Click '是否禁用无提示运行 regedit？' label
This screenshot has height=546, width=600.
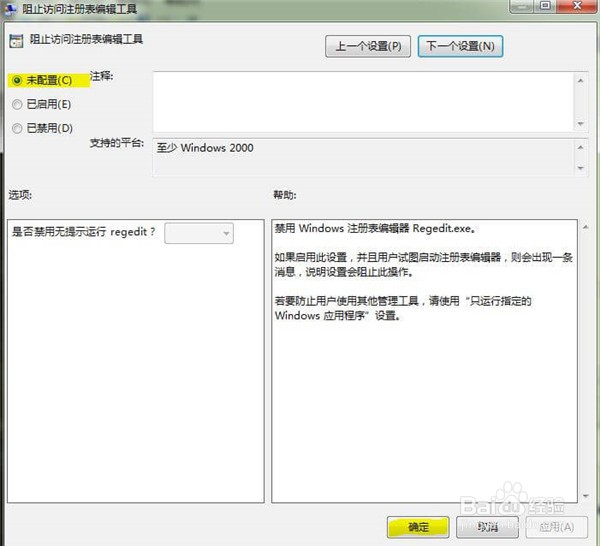pyautogui.click(x=83, y=232)
